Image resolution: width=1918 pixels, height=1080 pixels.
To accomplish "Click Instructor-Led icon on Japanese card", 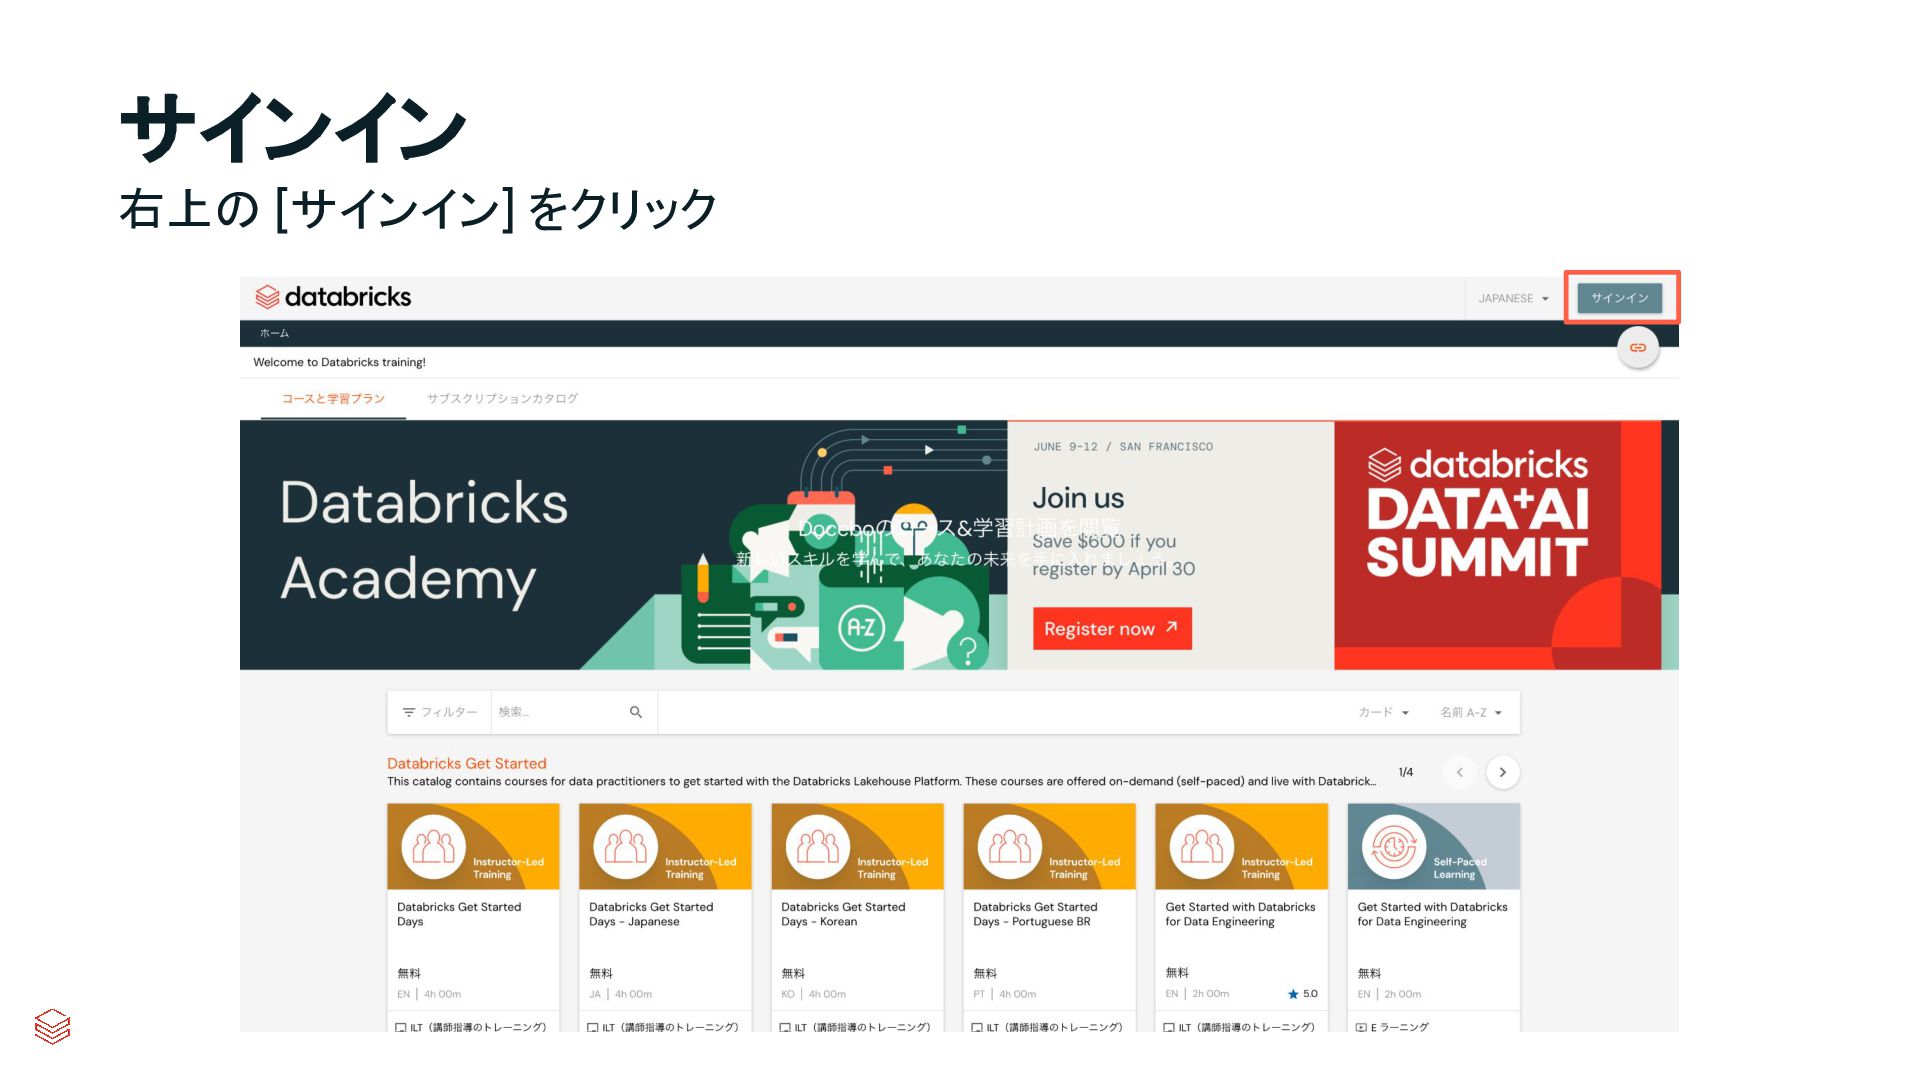I will pos(625,846).
